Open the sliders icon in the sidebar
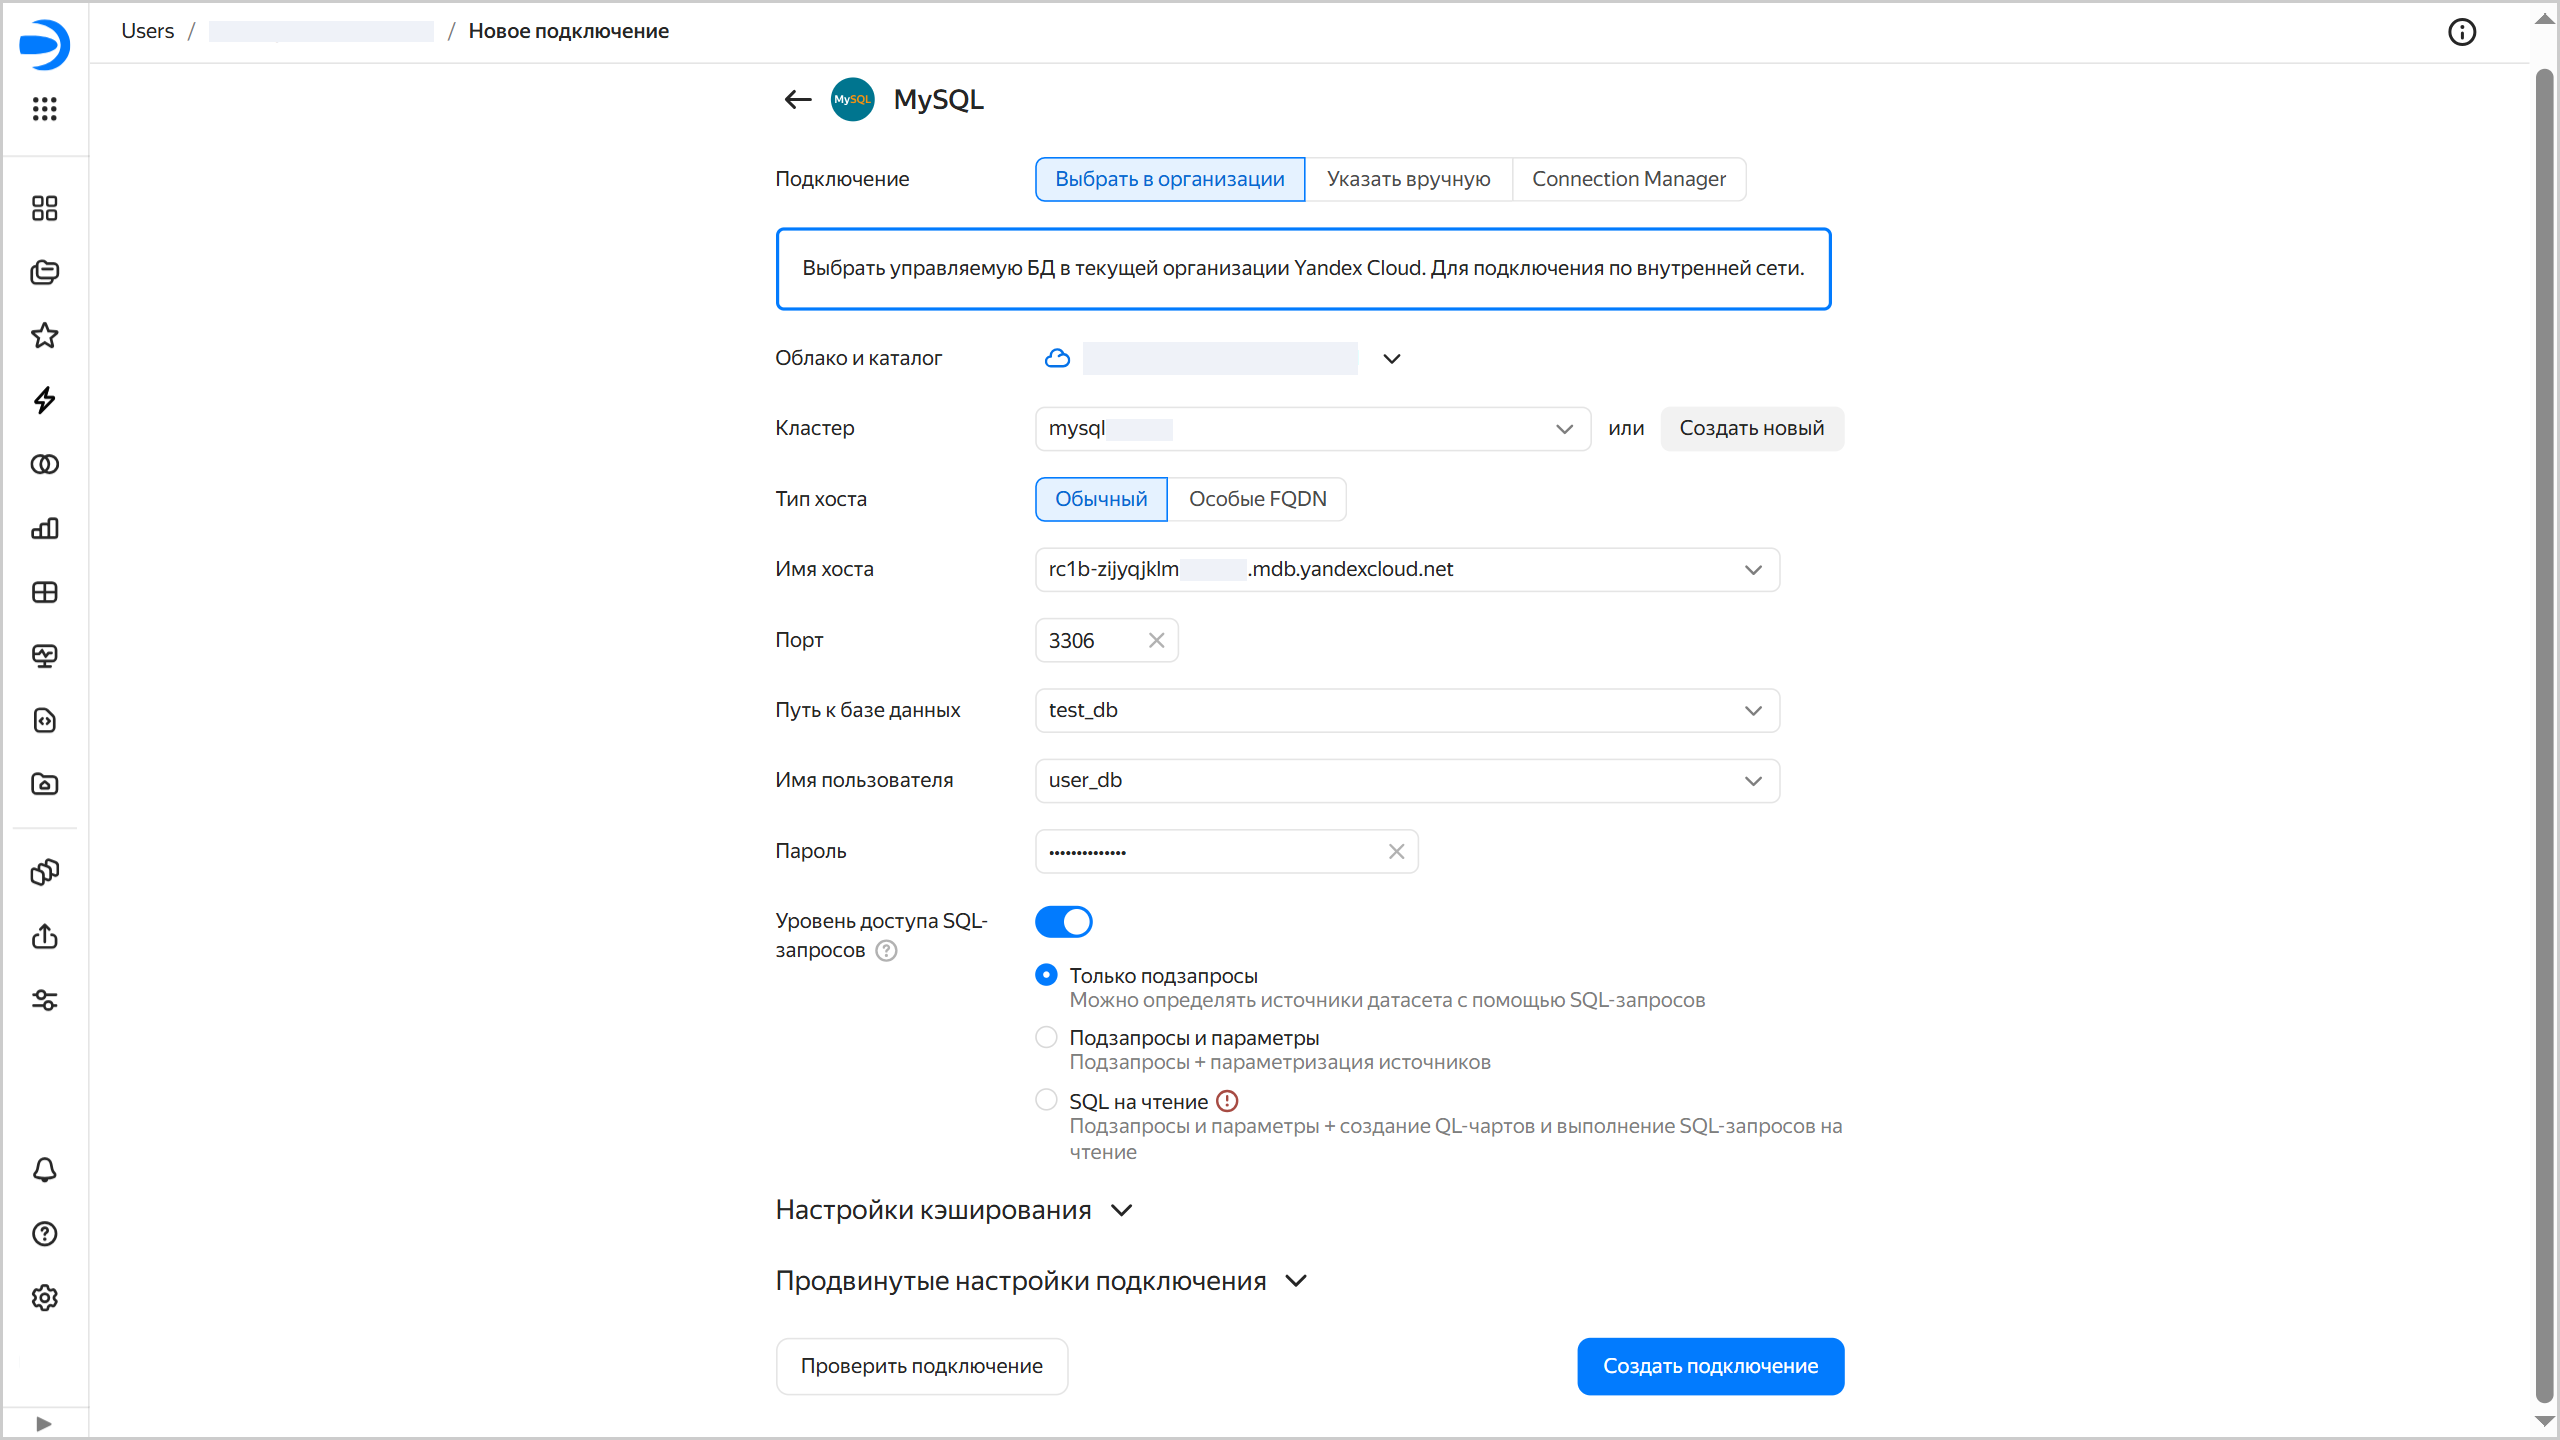2560x1440 pixels. tap(44, 1000)
